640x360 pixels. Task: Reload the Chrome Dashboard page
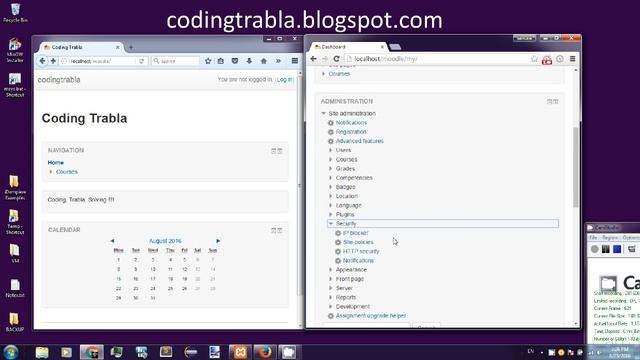(x=336, y=59)
